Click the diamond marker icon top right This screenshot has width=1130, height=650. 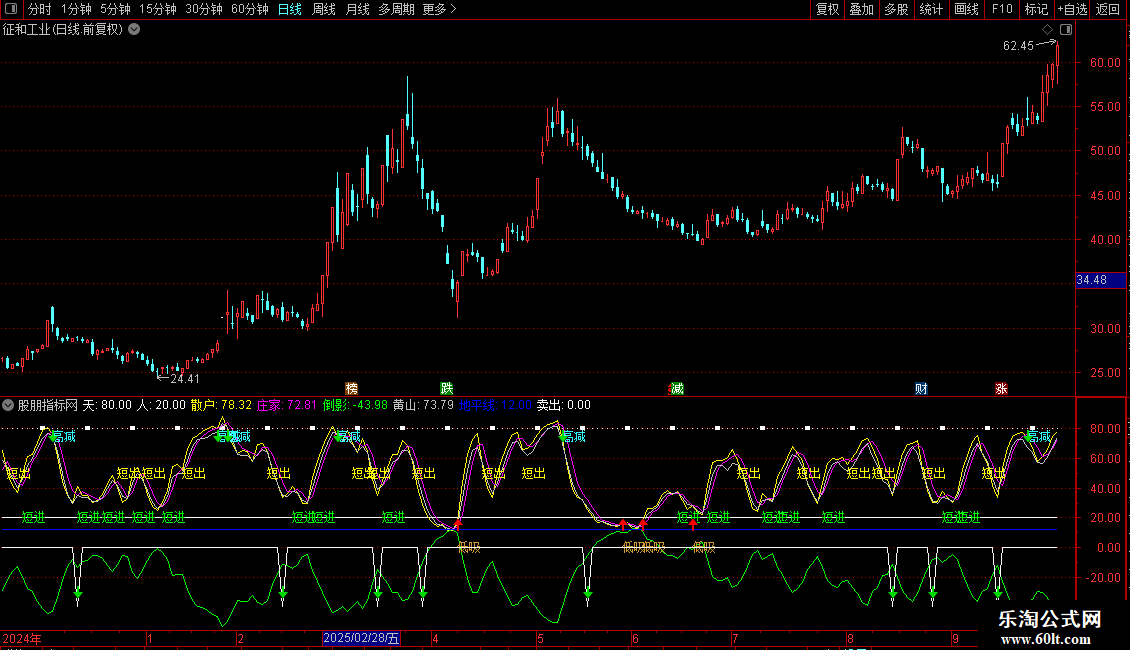click(1046, 31)
